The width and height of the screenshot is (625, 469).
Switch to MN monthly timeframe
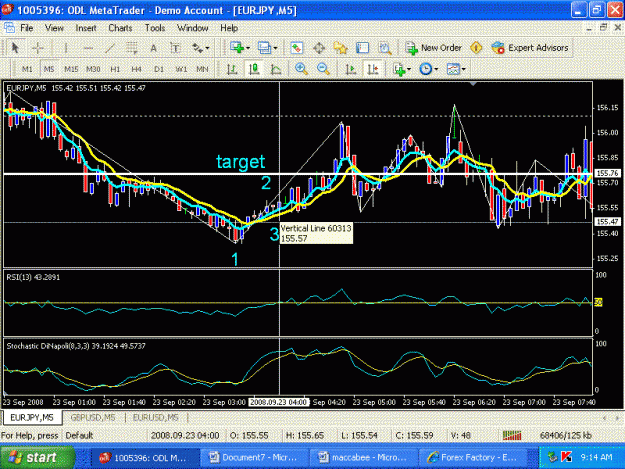pyautogui.click(x=202, y=69)
